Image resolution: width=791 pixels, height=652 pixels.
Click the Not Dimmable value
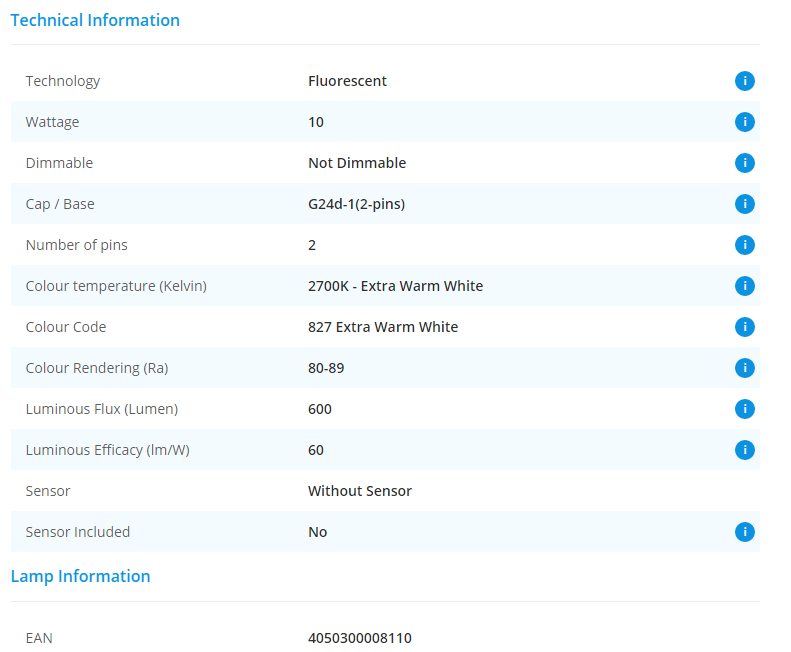[357, 163]
